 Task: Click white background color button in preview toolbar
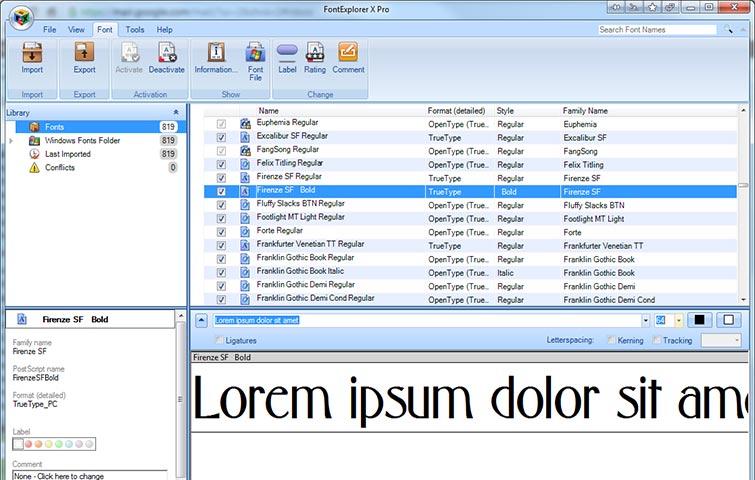728,320
